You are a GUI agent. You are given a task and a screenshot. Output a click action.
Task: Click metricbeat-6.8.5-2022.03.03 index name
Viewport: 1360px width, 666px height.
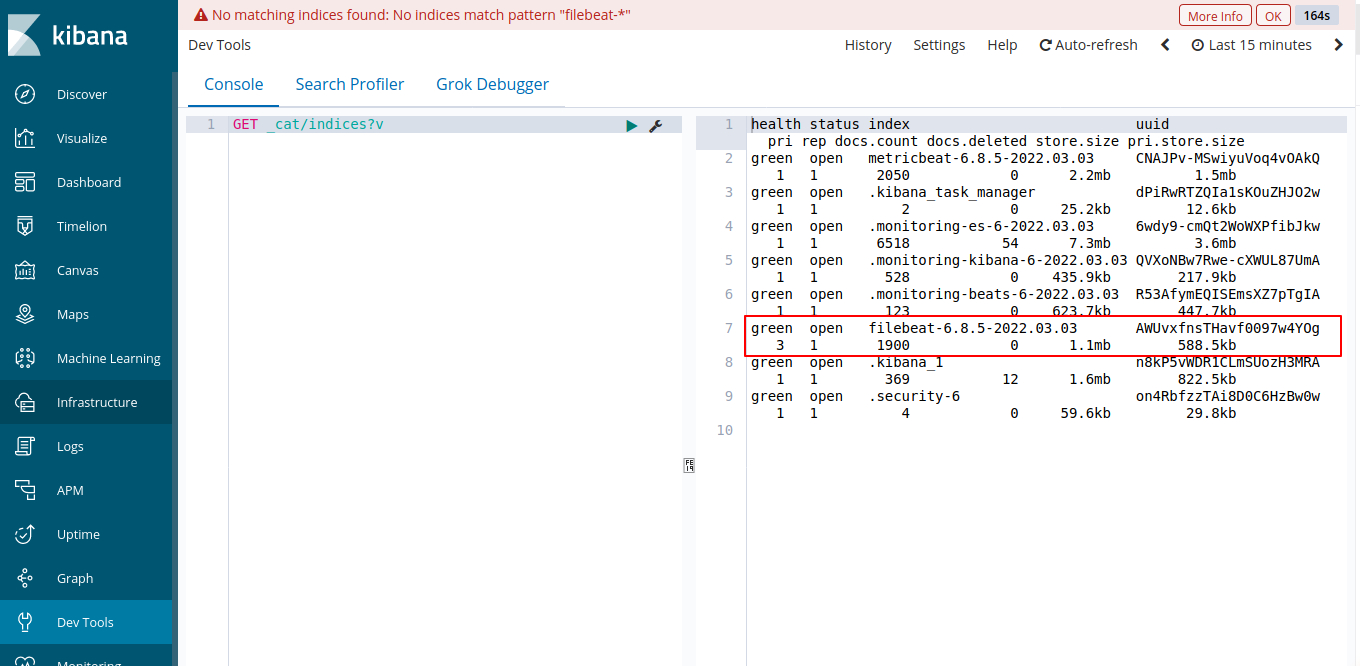(981, 158)
